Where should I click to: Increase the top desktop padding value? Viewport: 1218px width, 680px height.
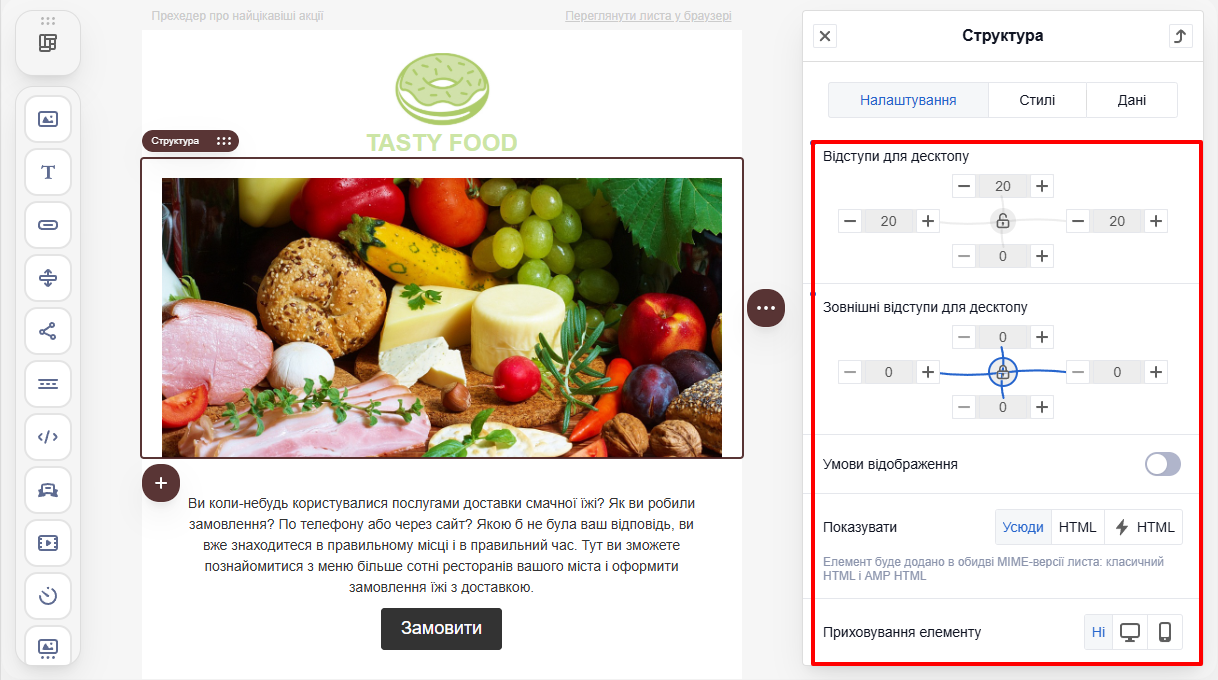coord(1042,186)
